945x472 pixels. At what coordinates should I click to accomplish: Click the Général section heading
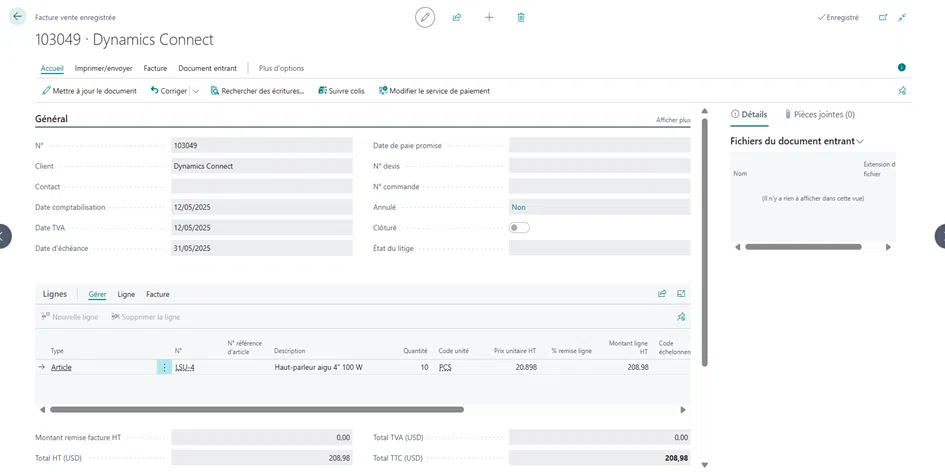(x=51, y=119)
